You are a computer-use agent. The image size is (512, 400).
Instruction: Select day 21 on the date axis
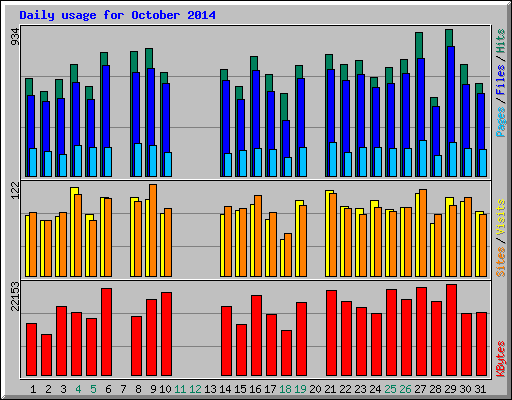click(x=330, y=389)
